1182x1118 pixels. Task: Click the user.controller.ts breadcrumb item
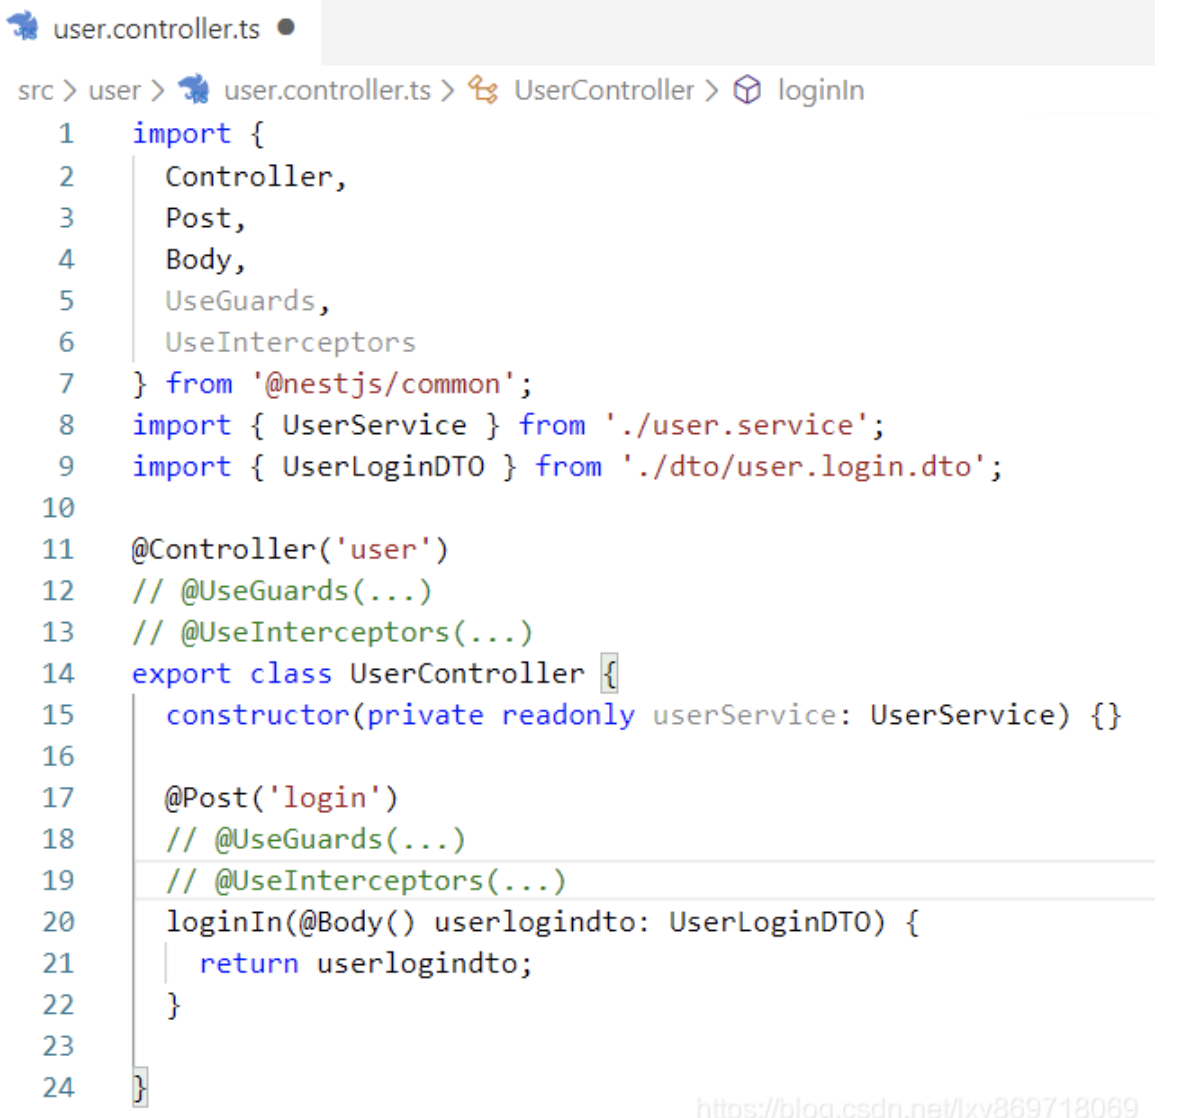[x=327, y=91]
